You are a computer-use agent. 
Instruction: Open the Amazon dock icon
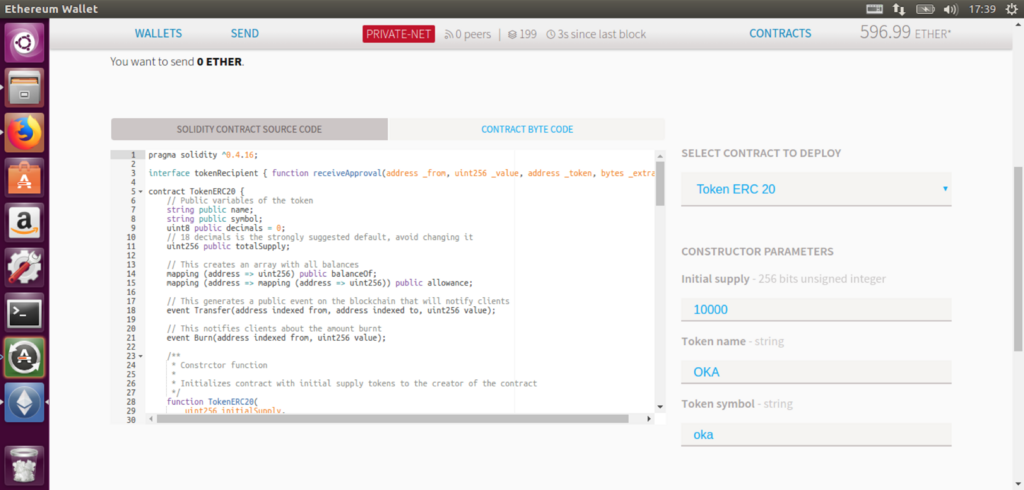(24, 222)
